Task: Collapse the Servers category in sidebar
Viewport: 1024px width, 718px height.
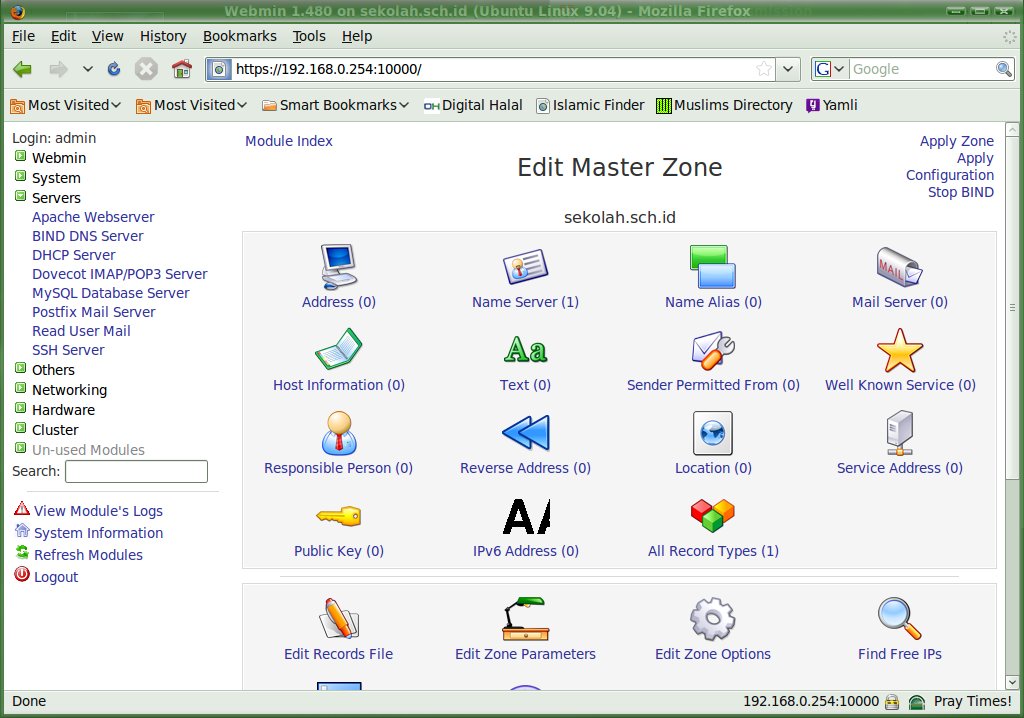Action: click(x=20, y=197)
